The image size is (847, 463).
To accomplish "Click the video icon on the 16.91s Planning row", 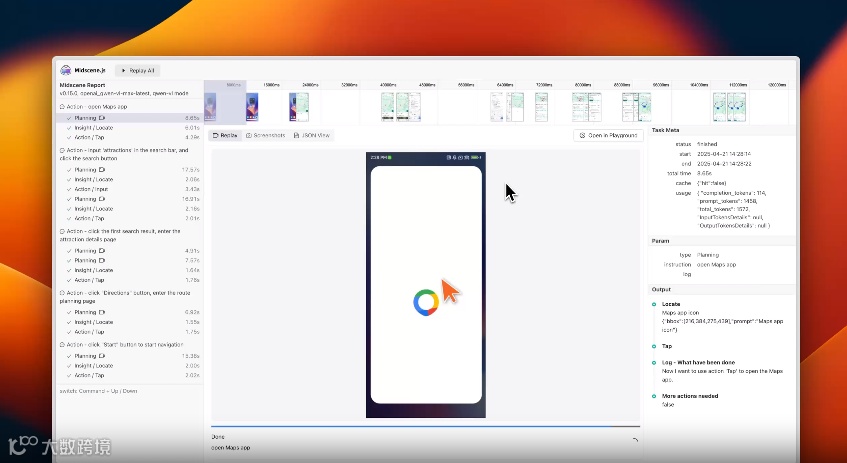I will pyautogui.click(x=102, y=199).
